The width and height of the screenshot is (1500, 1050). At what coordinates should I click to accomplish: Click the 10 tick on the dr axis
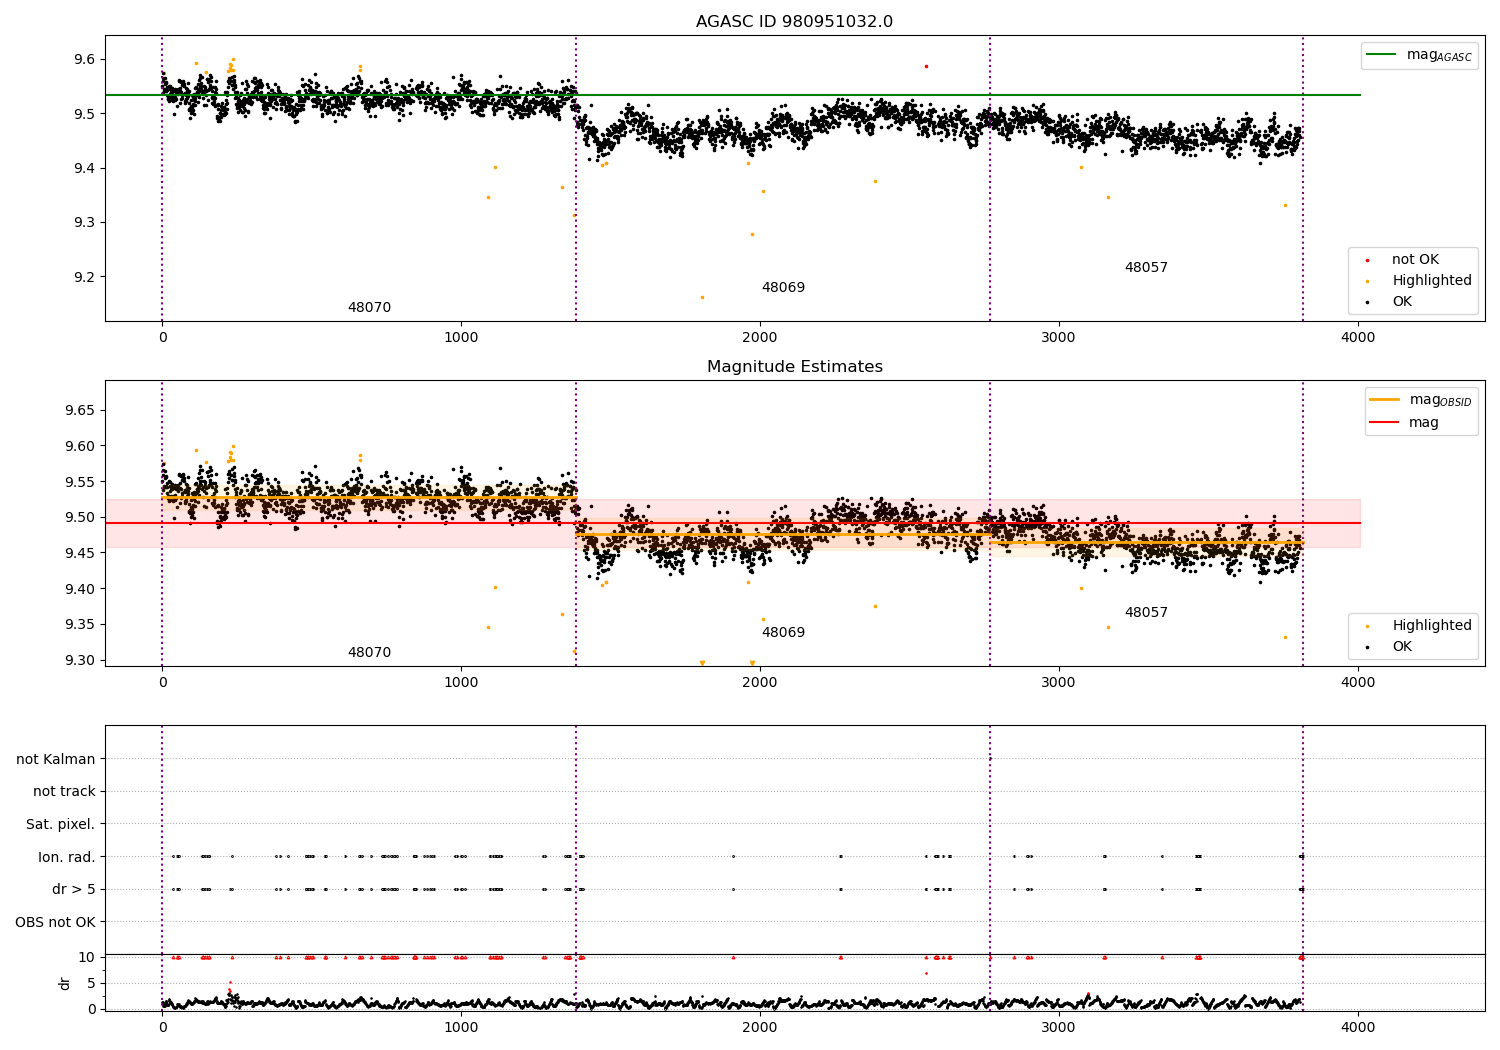click(88, 957)
